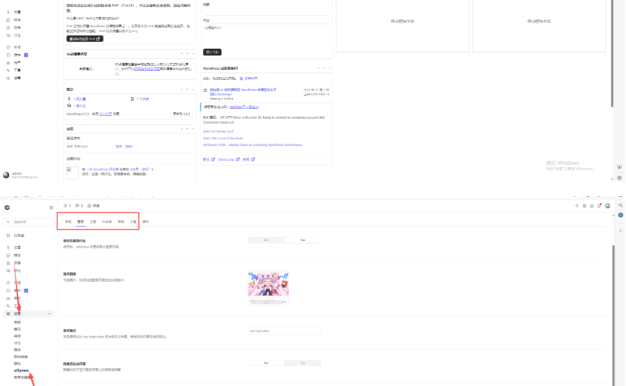This screenshot has height=386, width=626.
Task: Open Tools in the upper dashboard sidebar
Action: (x=17, y=70)
